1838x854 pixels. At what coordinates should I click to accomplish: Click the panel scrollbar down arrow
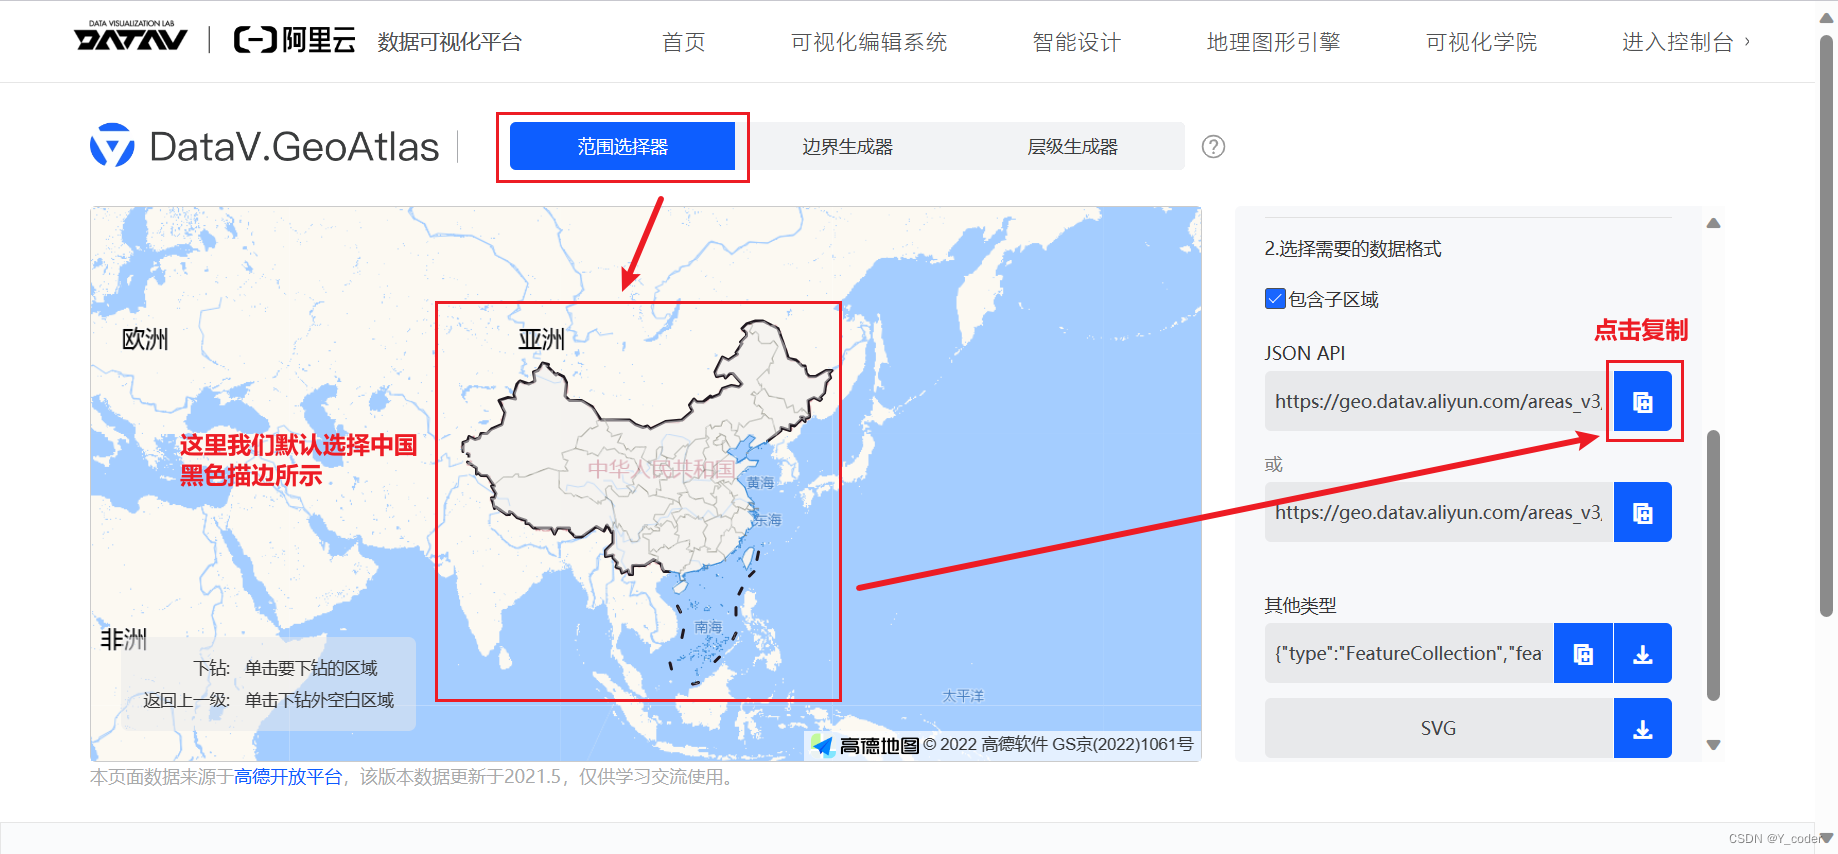pos(1713,744)
